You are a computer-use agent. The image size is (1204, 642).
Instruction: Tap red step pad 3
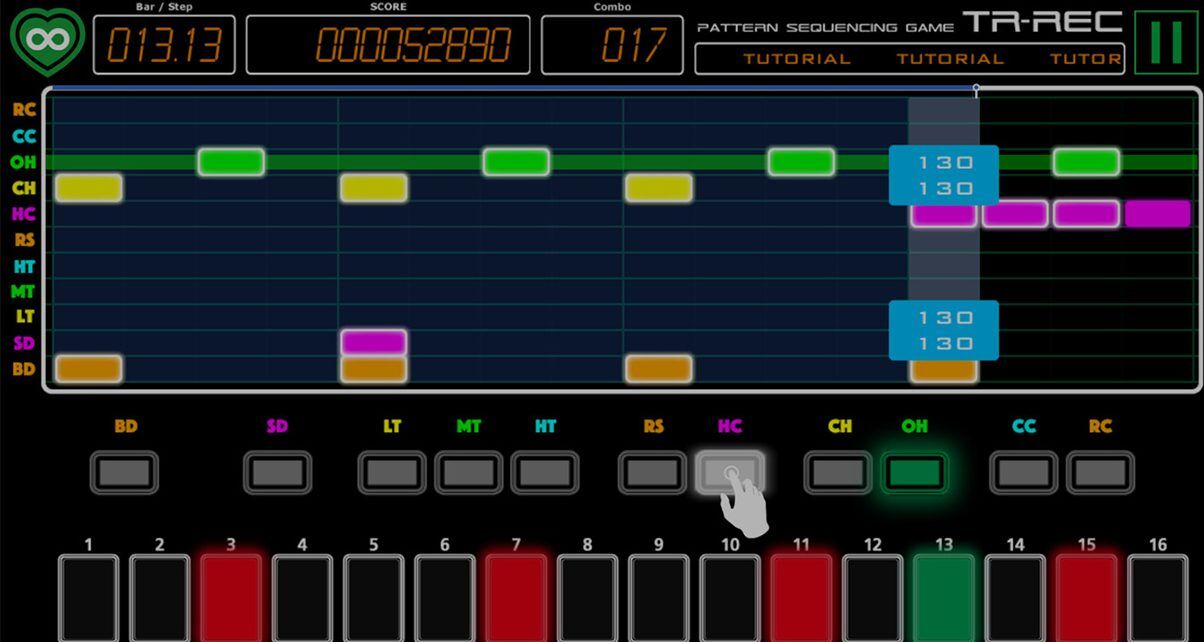point(231,598)
